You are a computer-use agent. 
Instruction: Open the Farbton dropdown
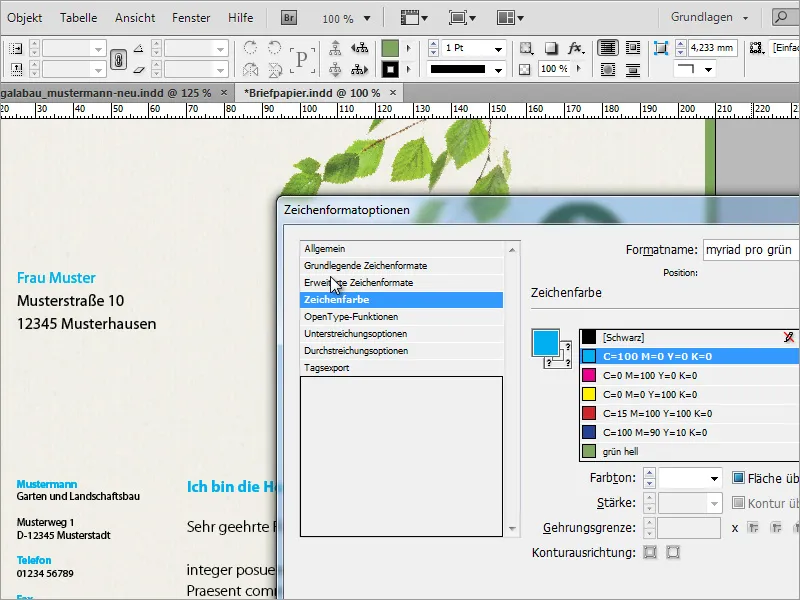714,479
